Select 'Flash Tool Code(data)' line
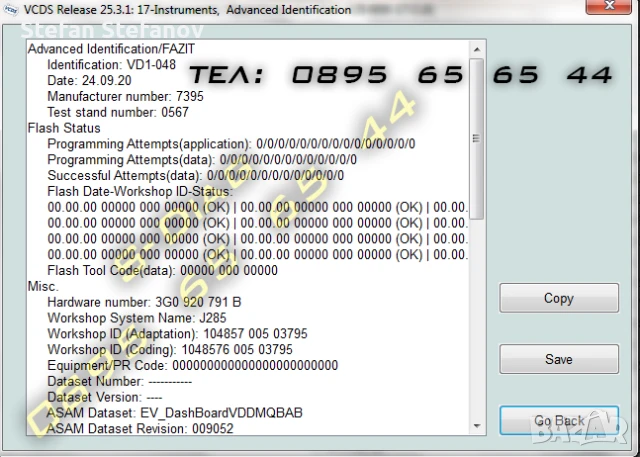 (162, 271)
